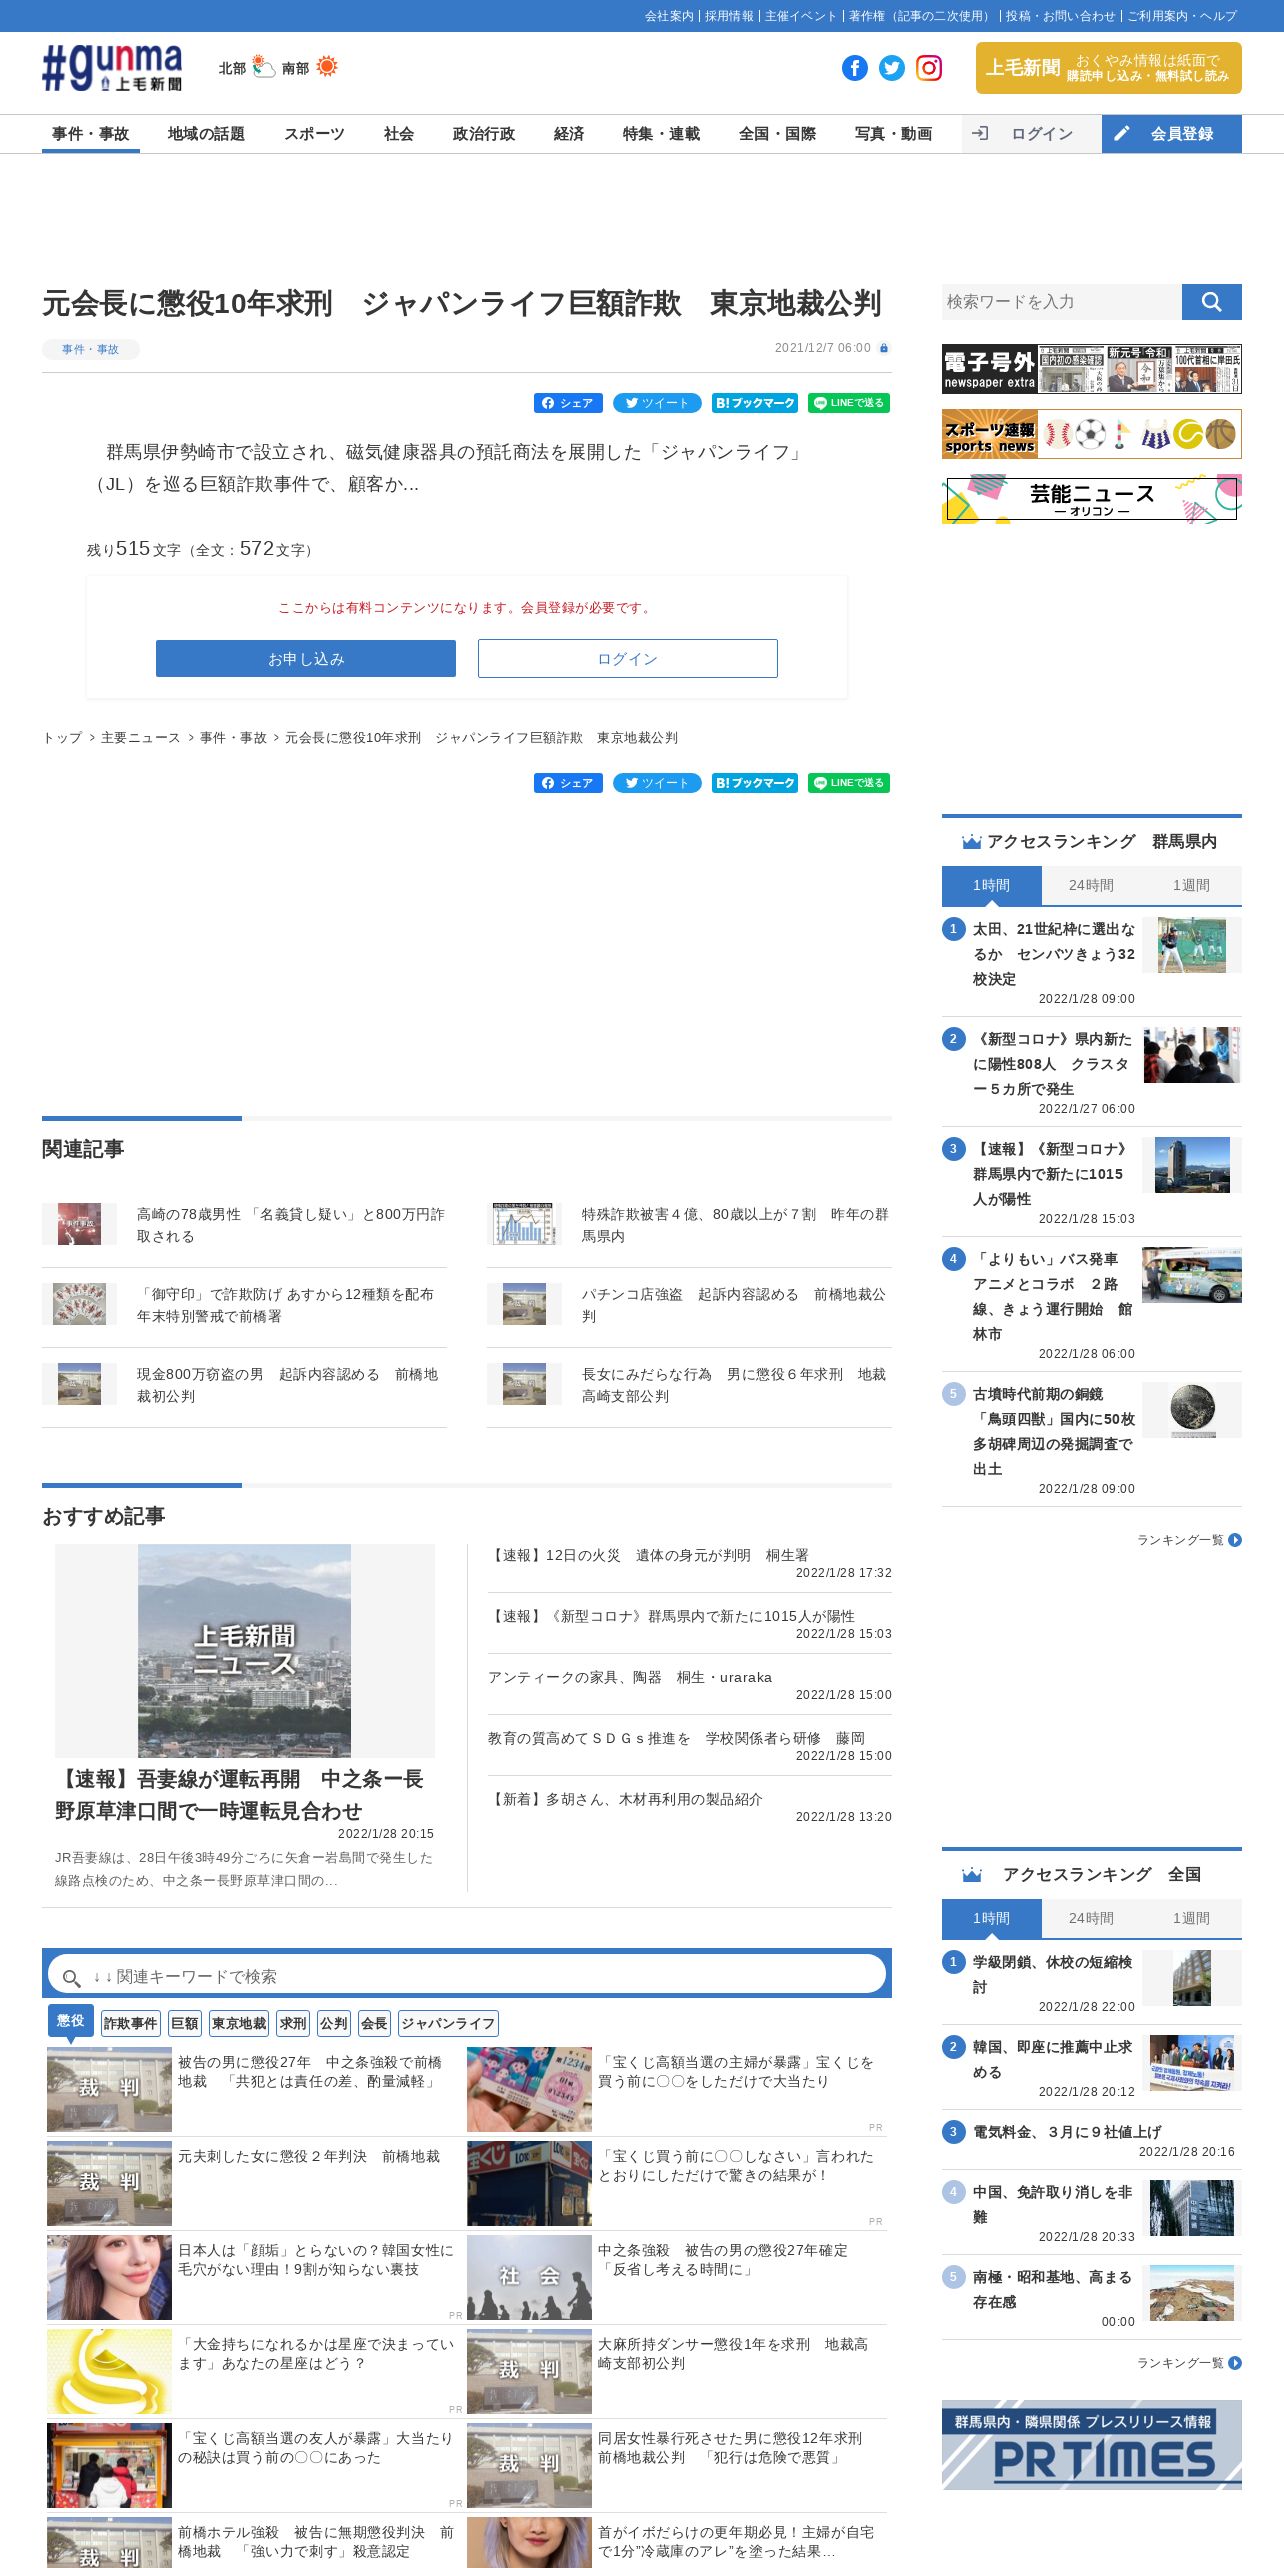Viewport: 1284px width, 2568px height.
Task: Open the Facebook icon in header
Action: coord(855,68)
